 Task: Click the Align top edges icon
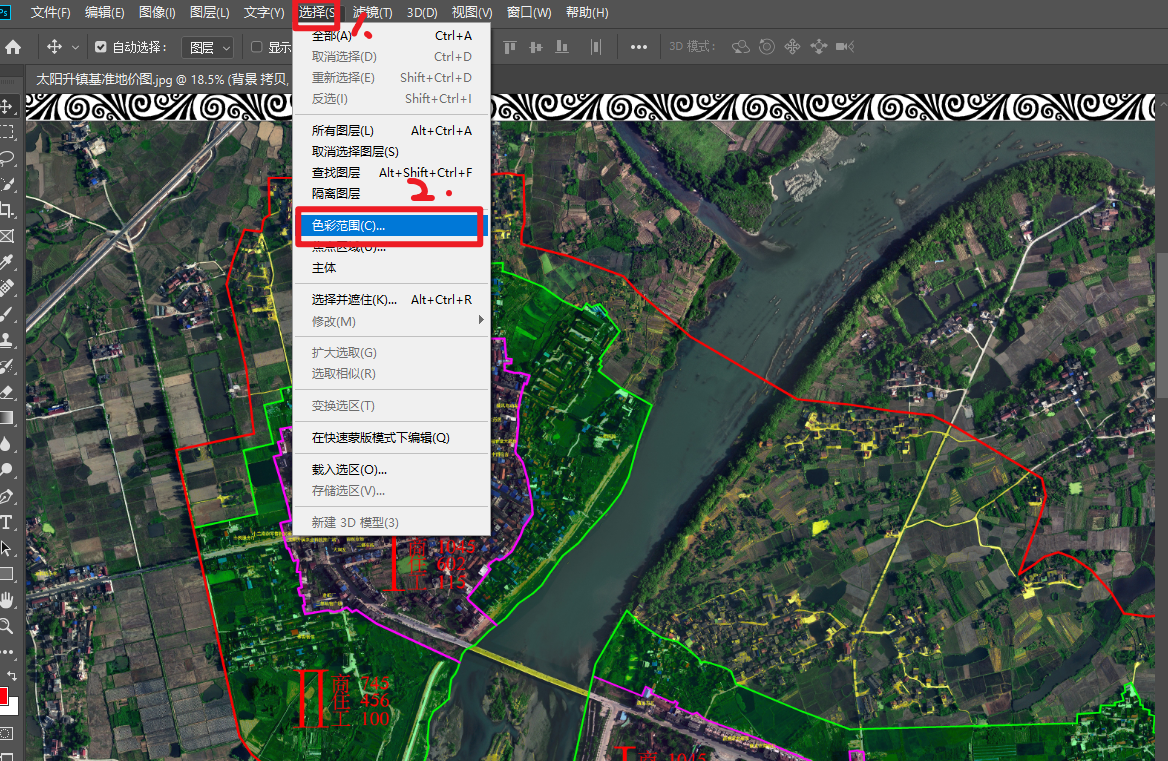click(x=510, y=47)
